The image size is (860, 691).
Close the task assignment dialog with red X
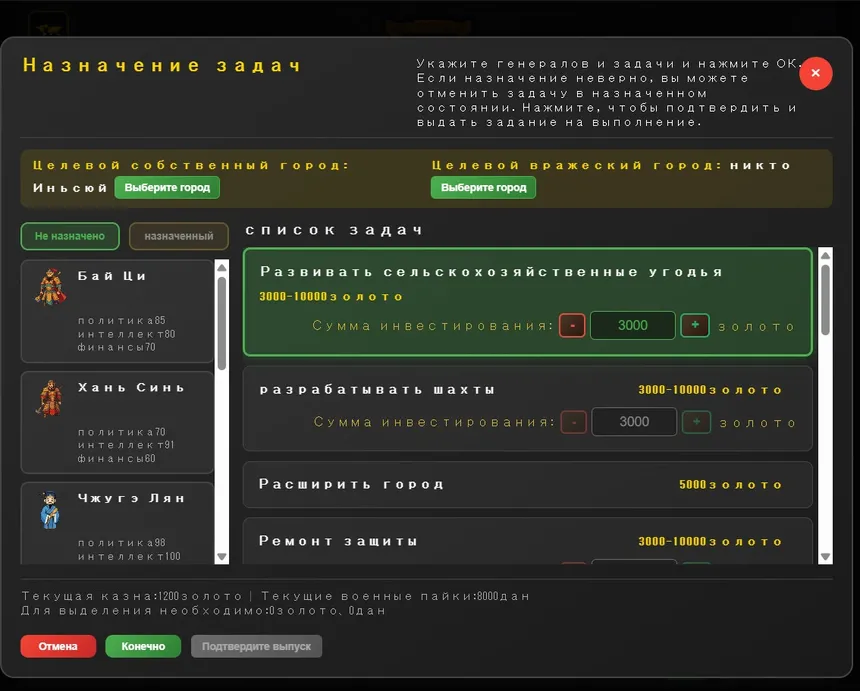click(816, 73)
